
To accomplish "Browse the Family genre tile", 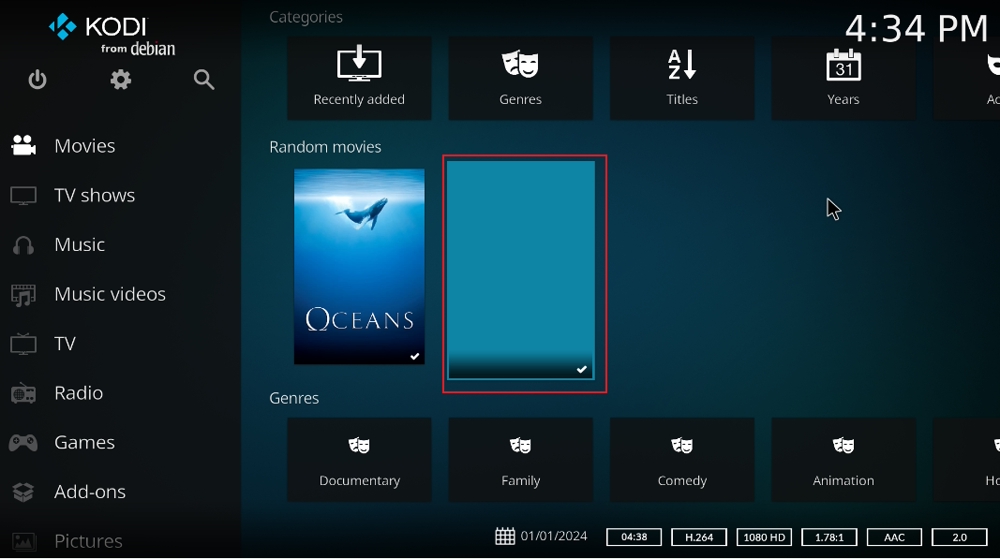I will (520, 460).
